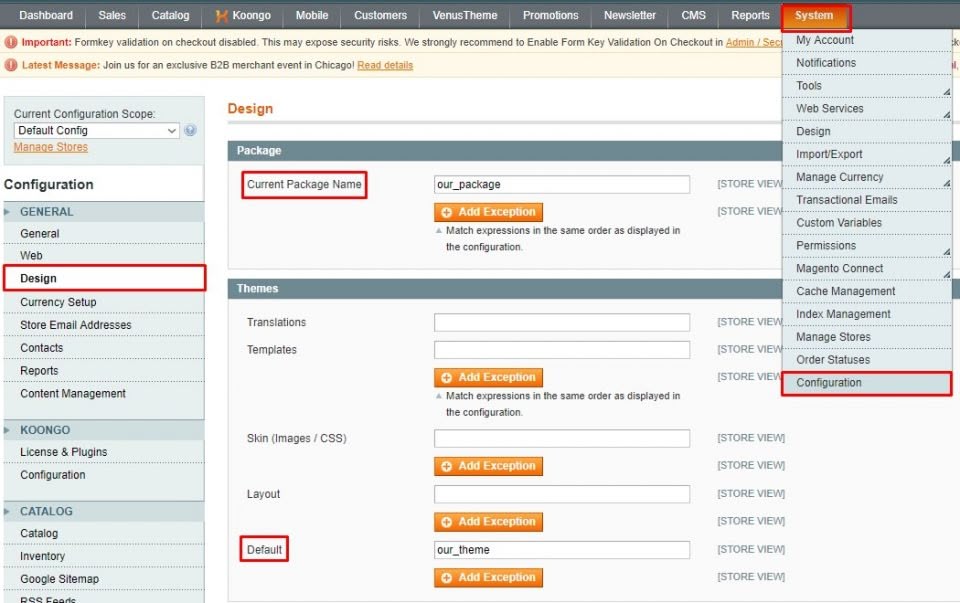Viewport: 960px width, 603px height.
Task: Click the plus icon on Add Exception under Skin
Action: point(448,466)
